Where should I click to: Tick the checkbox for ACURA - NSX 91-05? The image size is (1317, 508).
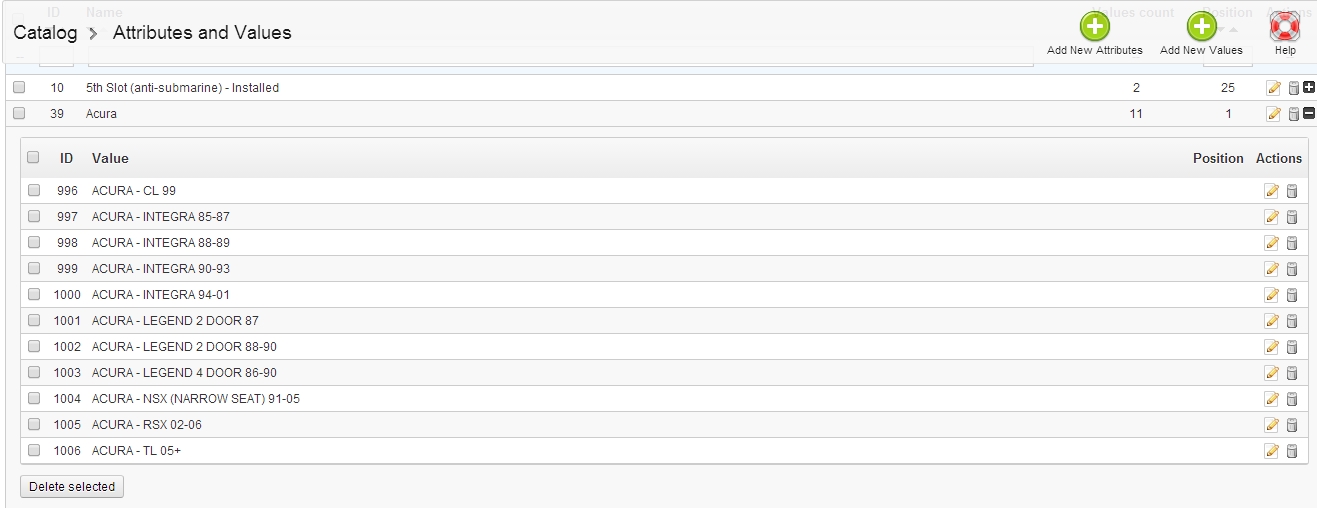[x=34, y=398]
